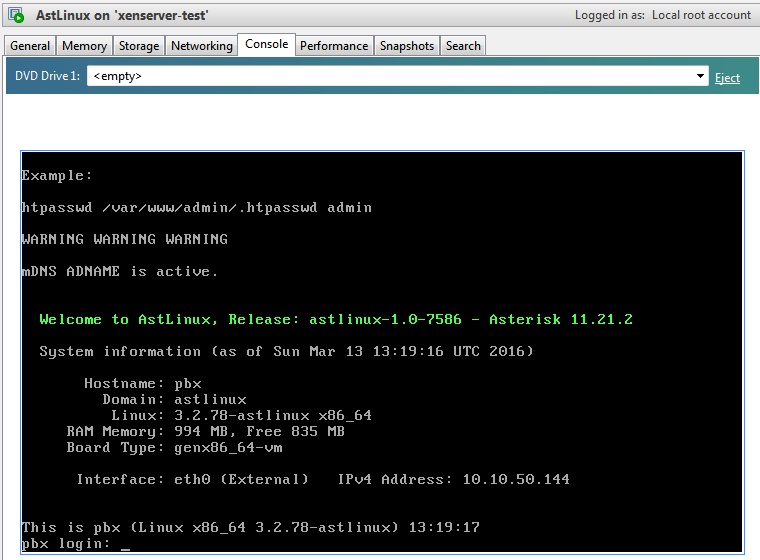The width and height of the screenshot is (760, 560).
Task: Click the 'Logged in as: Local root account' text
Action: click(x=663, y=15)
